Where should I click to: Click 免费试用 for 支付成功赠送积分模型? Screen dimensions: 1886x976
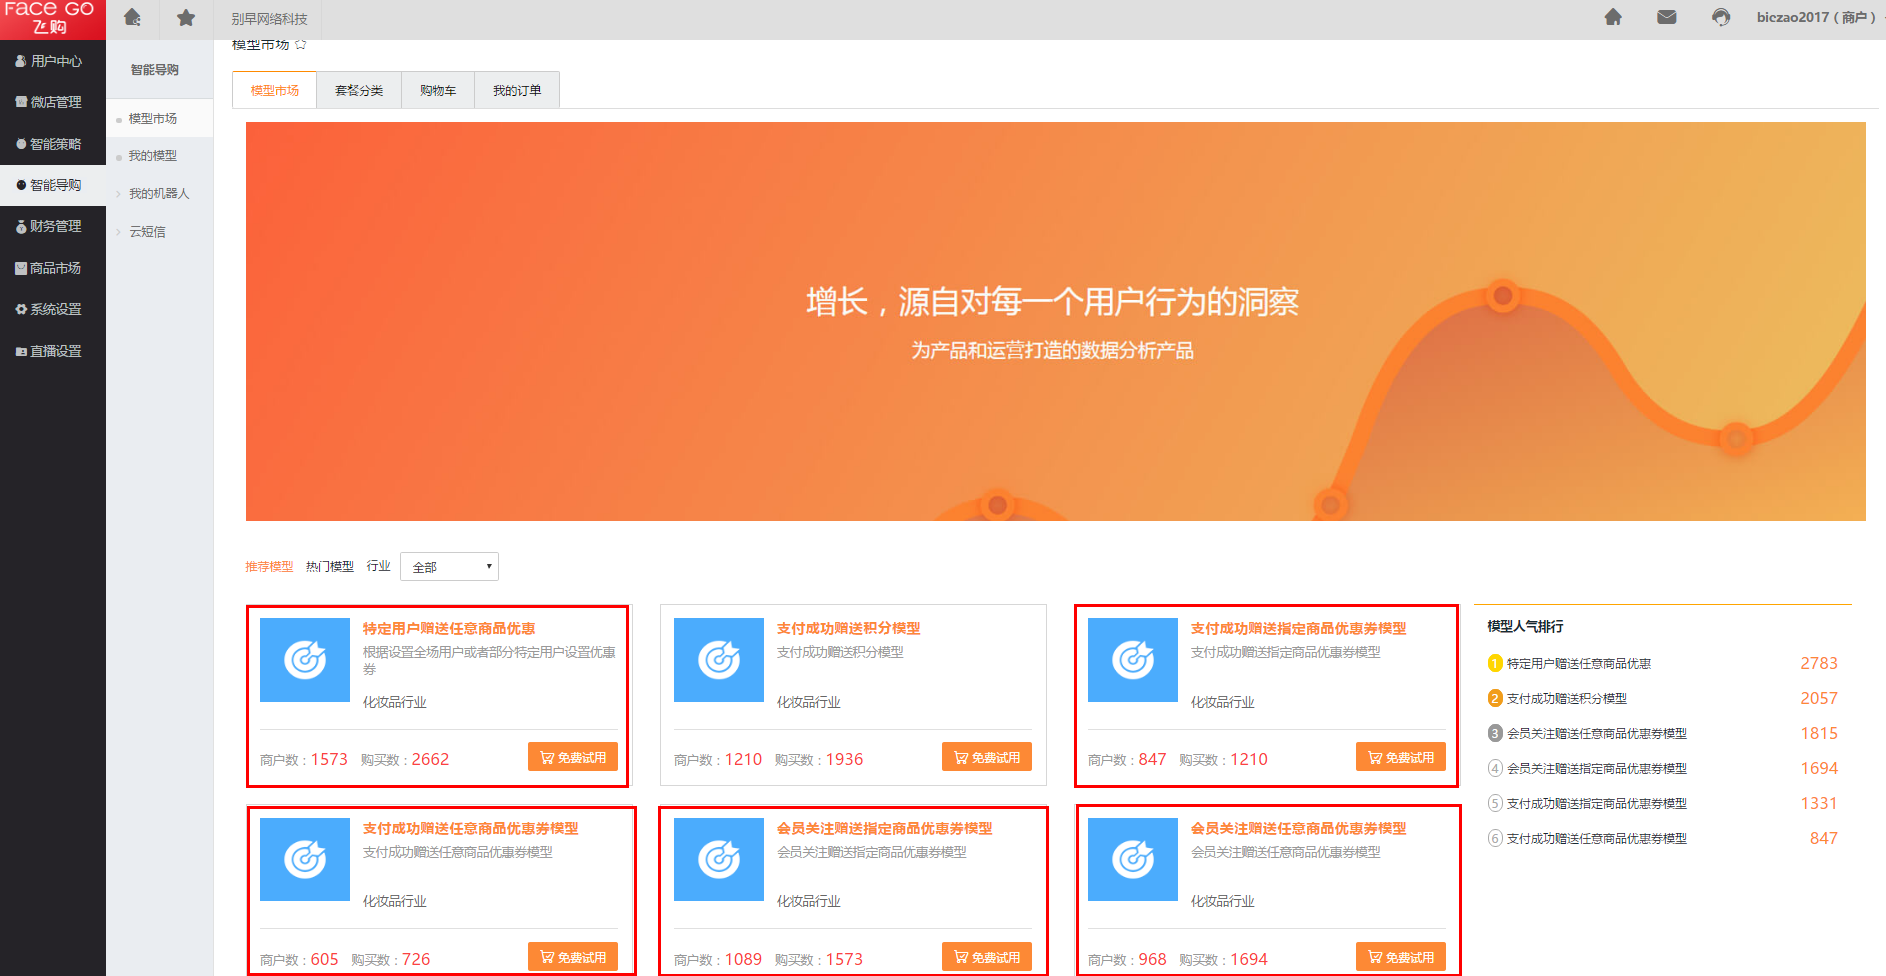pos(987,757)
